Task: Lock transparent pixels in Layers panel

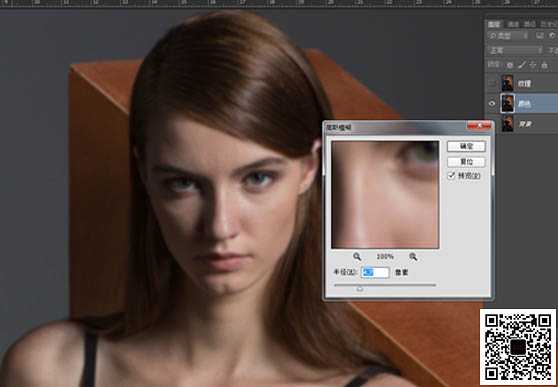Action: [x=510, y=65]
